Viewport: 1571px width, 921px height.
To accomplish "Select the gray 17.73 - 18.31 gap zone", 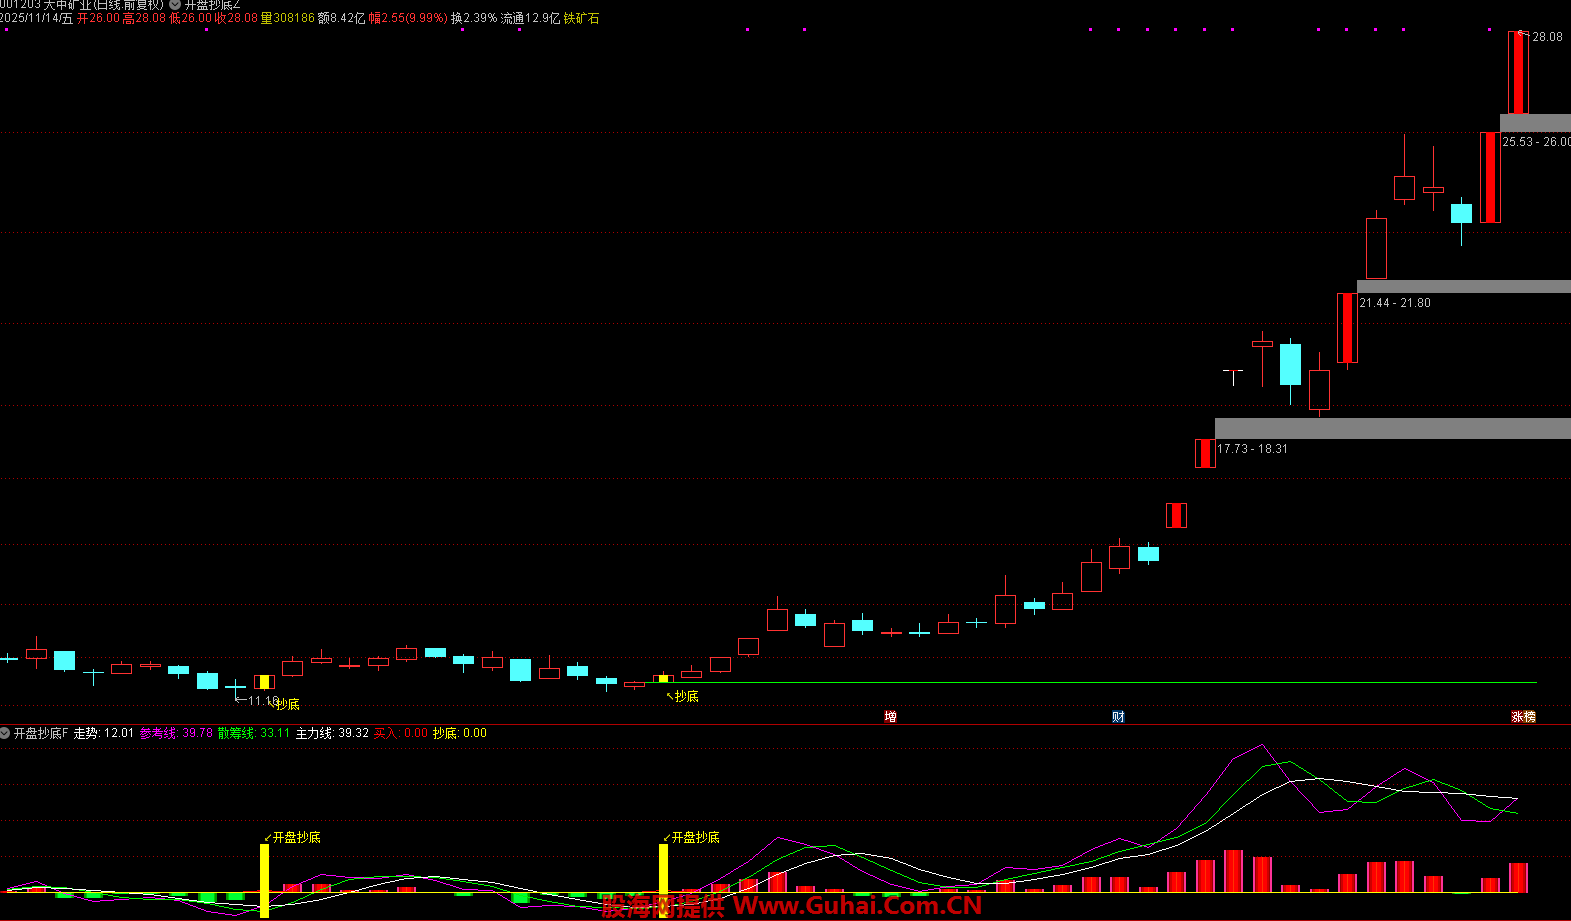I will point(1392,428).
